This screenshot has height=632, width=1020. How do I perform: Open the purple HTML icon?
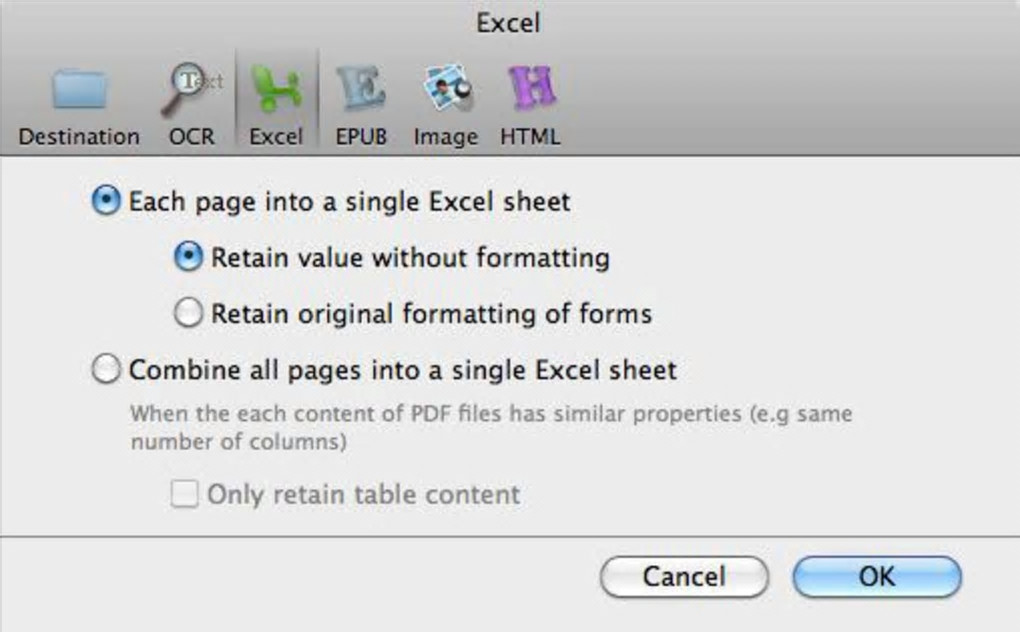click(530, 90)
